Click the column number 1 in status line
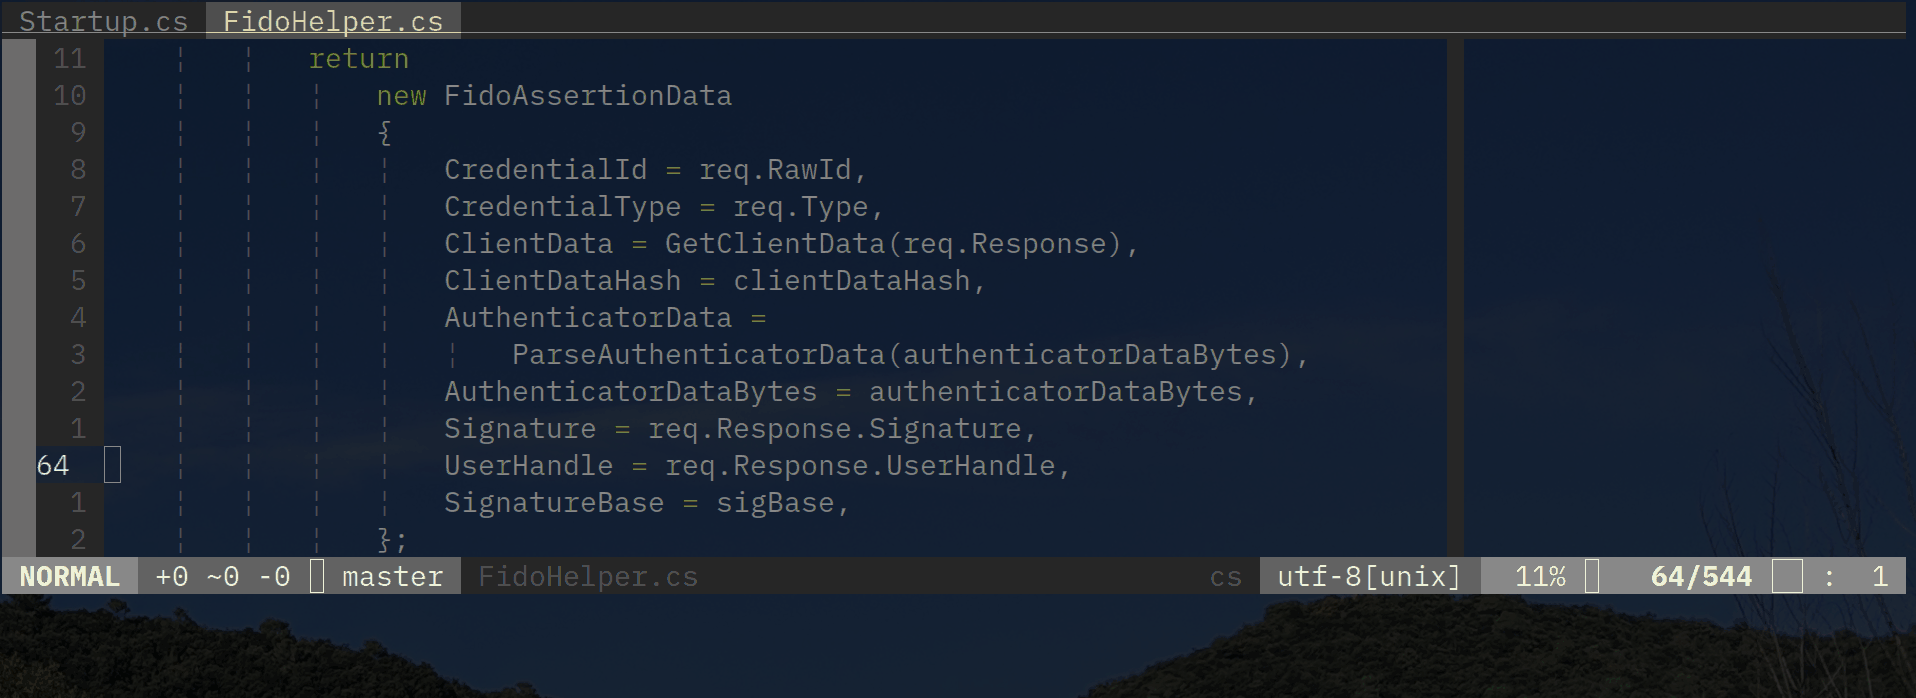 1880,577
